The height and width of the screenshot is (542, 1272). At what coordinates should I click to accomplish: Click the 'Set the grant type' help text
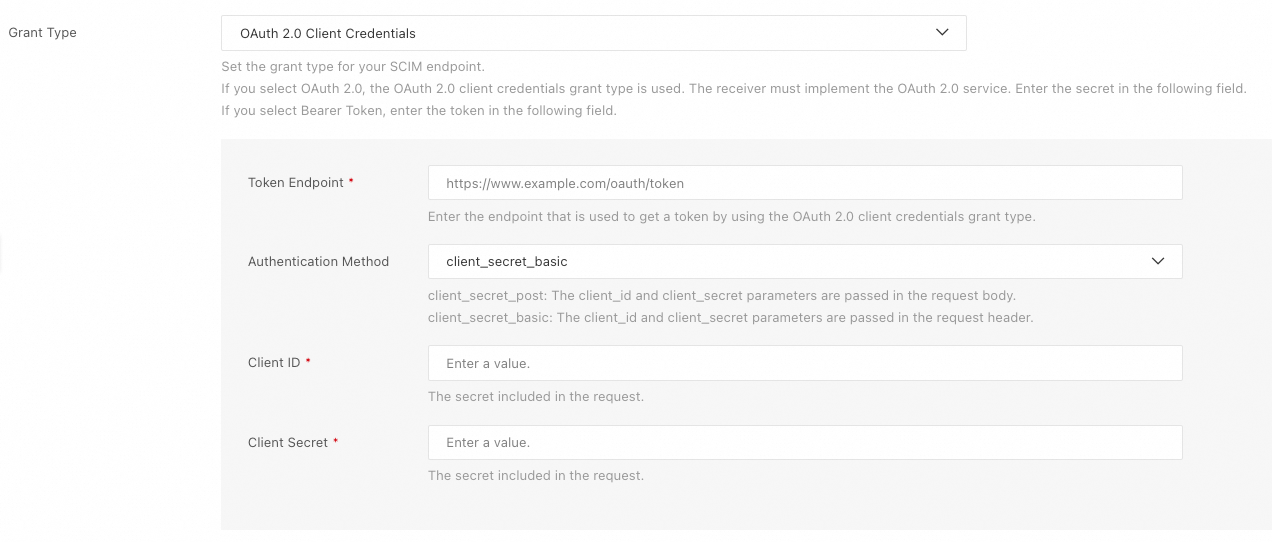pyautogui.click(x=353, y=67)
